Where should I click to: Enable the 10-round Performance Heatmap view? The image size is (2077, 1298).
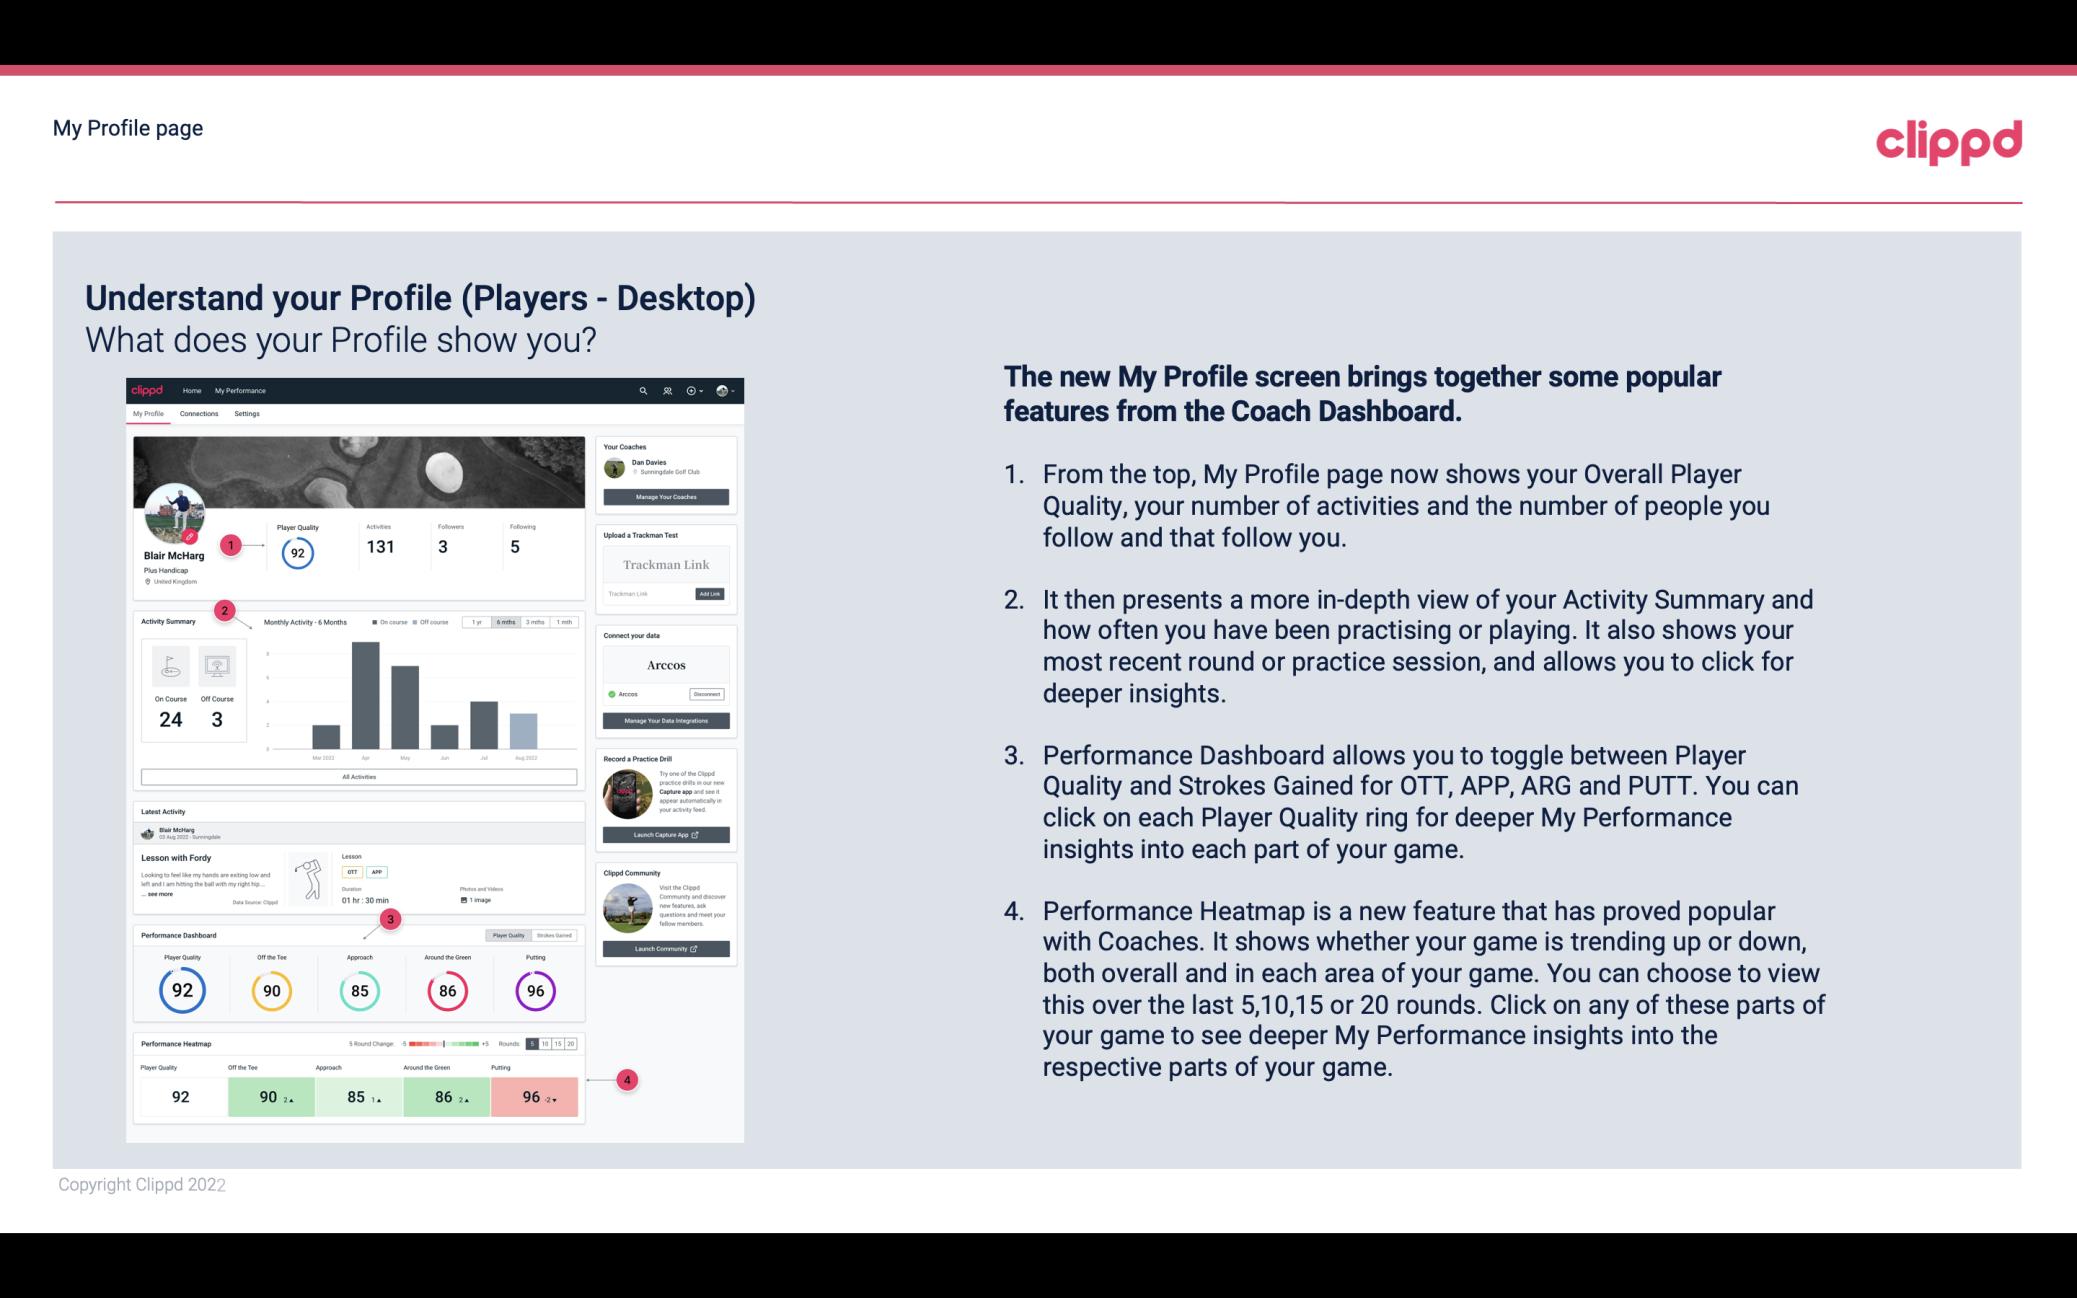tap(552, 1044)
